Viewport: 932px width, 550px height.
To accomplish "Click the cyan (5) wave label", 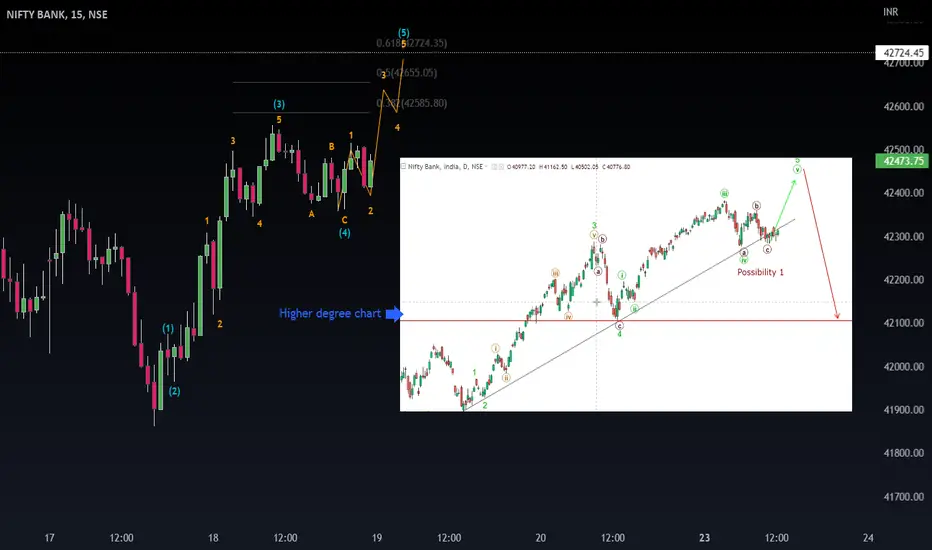I will tap(404, 33).
